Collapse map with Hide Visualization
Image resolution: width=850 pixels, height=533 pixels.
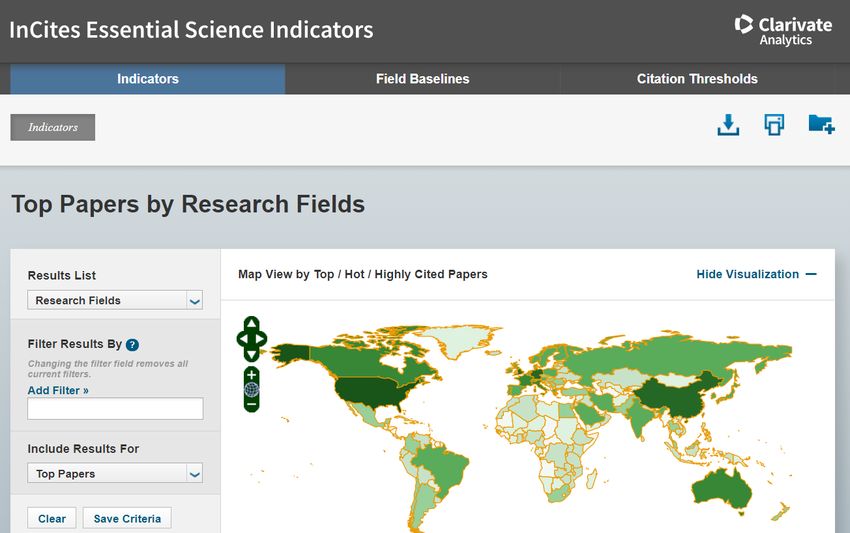(x=756, y=274)
